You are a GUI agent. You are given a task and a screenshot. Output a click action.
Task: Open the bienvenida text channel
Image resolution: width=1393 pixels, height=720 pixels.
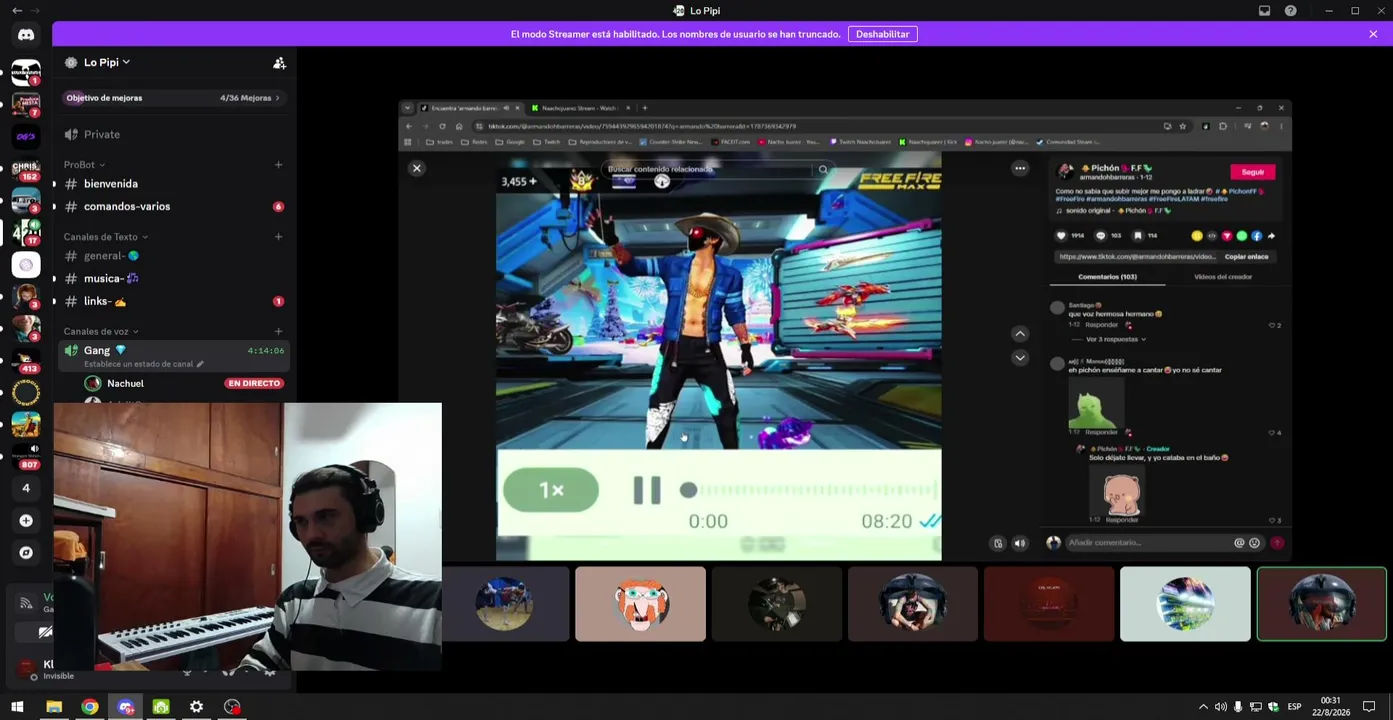(x=174, y=184)
